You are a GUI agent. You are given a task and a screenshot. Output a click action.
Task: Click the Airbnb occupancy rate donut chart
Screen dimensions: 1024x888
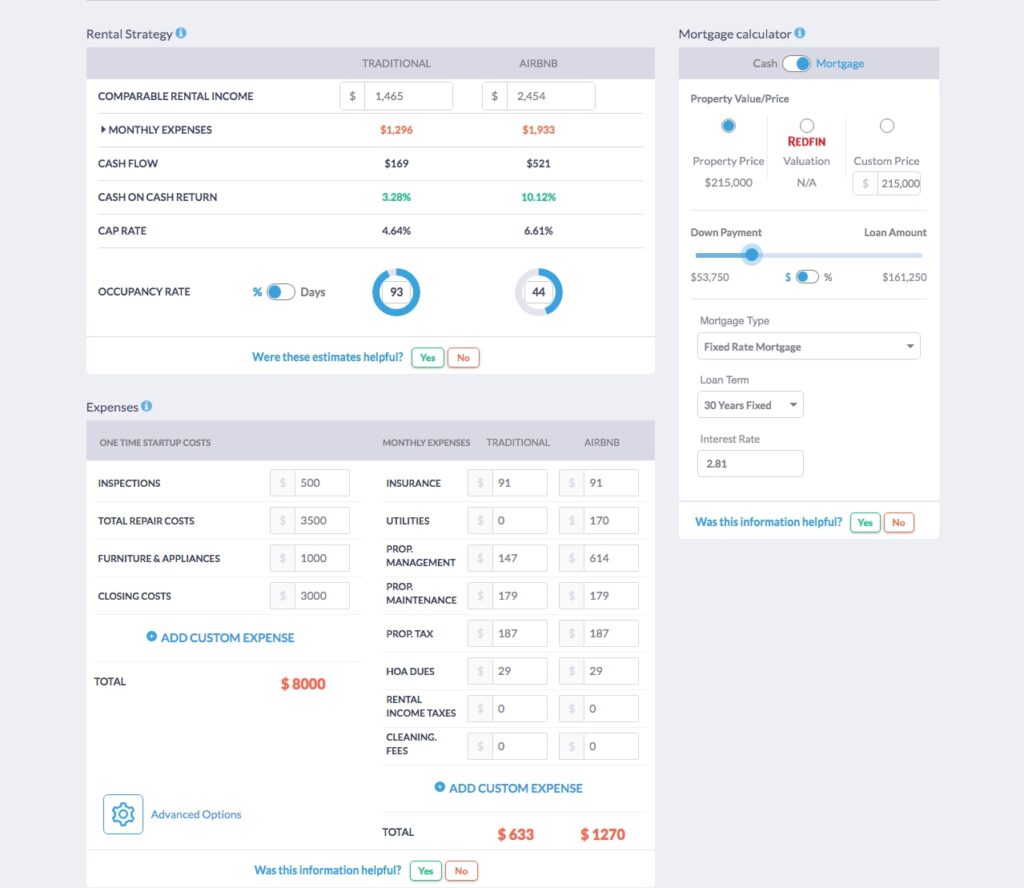539,291
